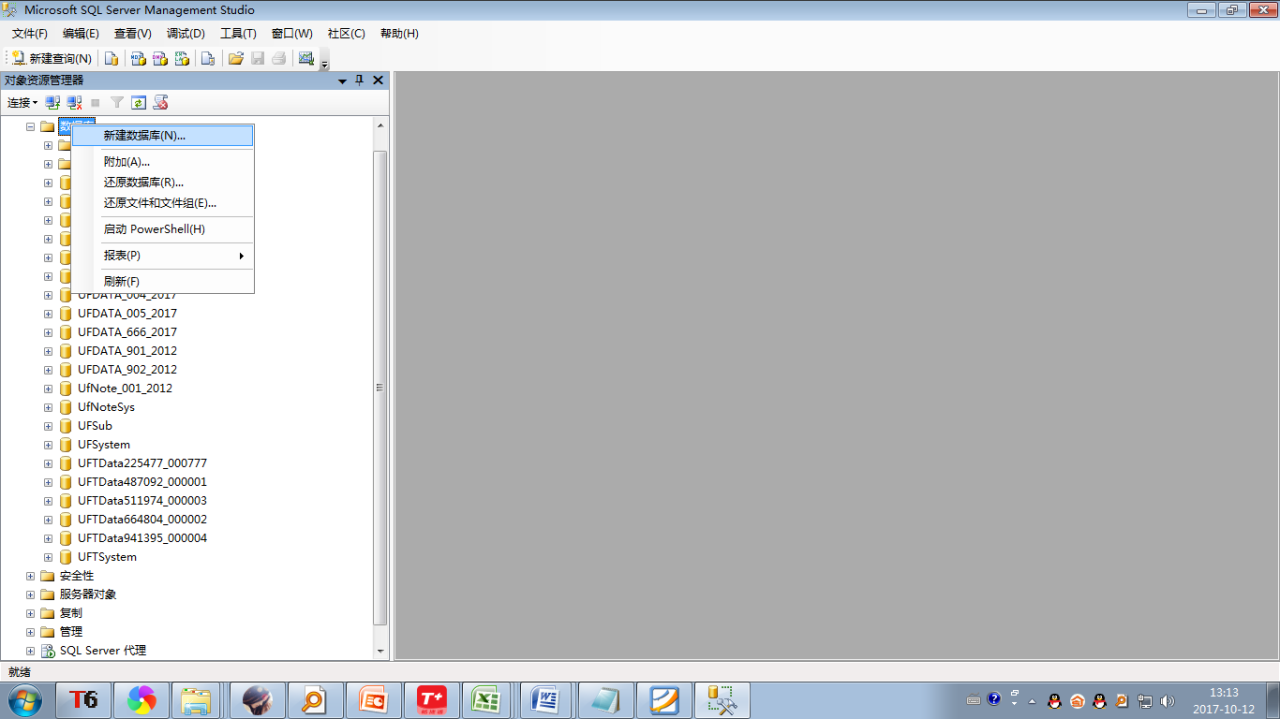The width and height of the screenshot is (1280, 719).
Task: Select UFTData487092_000001 database
Action: click(x=142, y=482)
